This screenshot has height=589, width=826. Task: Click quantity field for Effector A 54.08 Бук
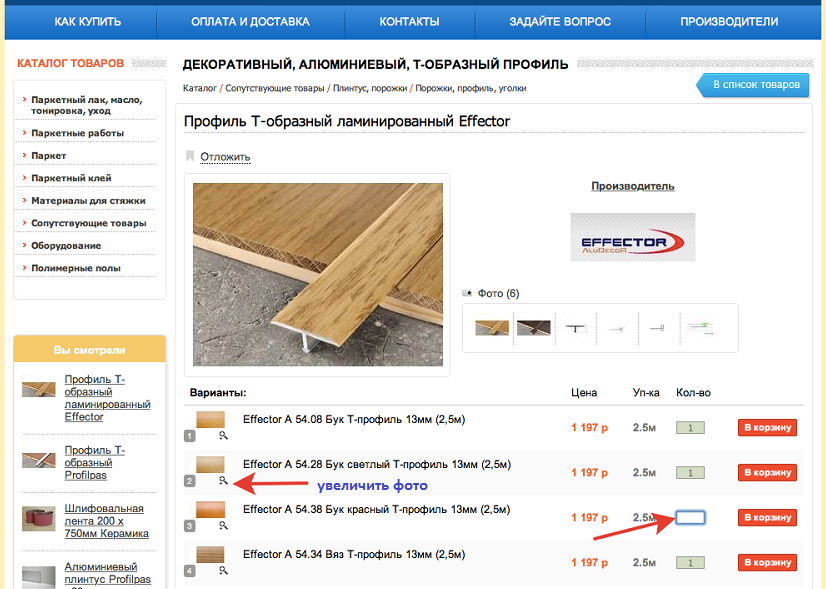[690, 428]
